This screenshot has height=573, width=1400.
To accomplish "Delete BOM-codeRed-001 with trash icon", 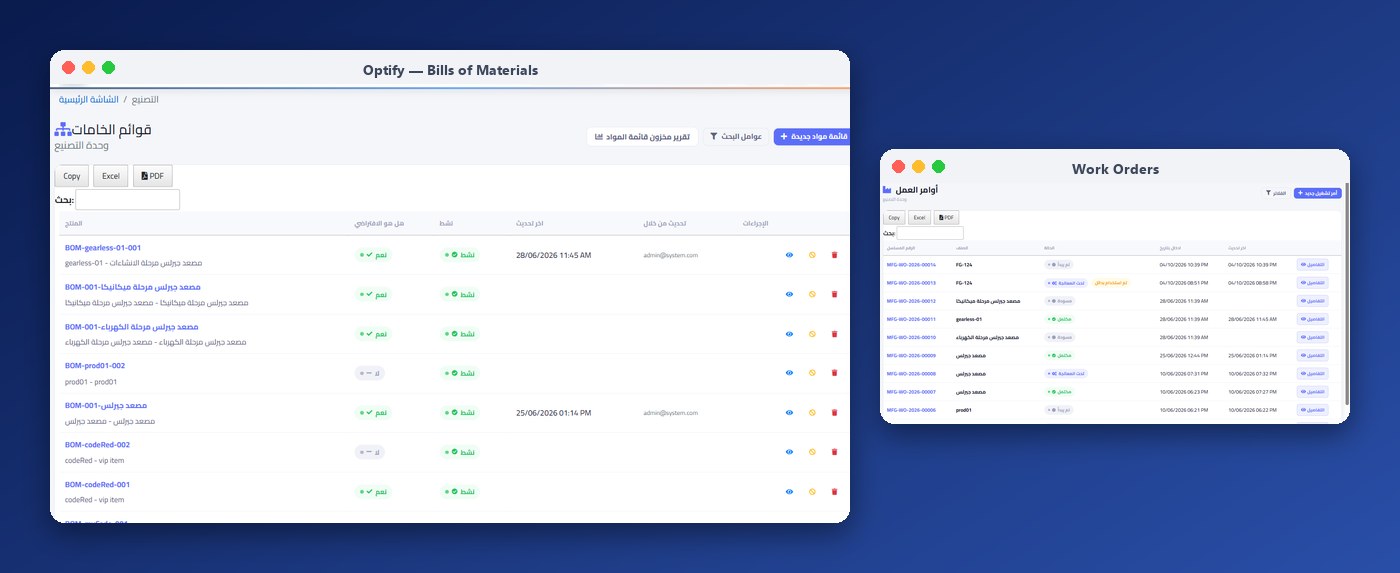I will click(x=834, y=492).
